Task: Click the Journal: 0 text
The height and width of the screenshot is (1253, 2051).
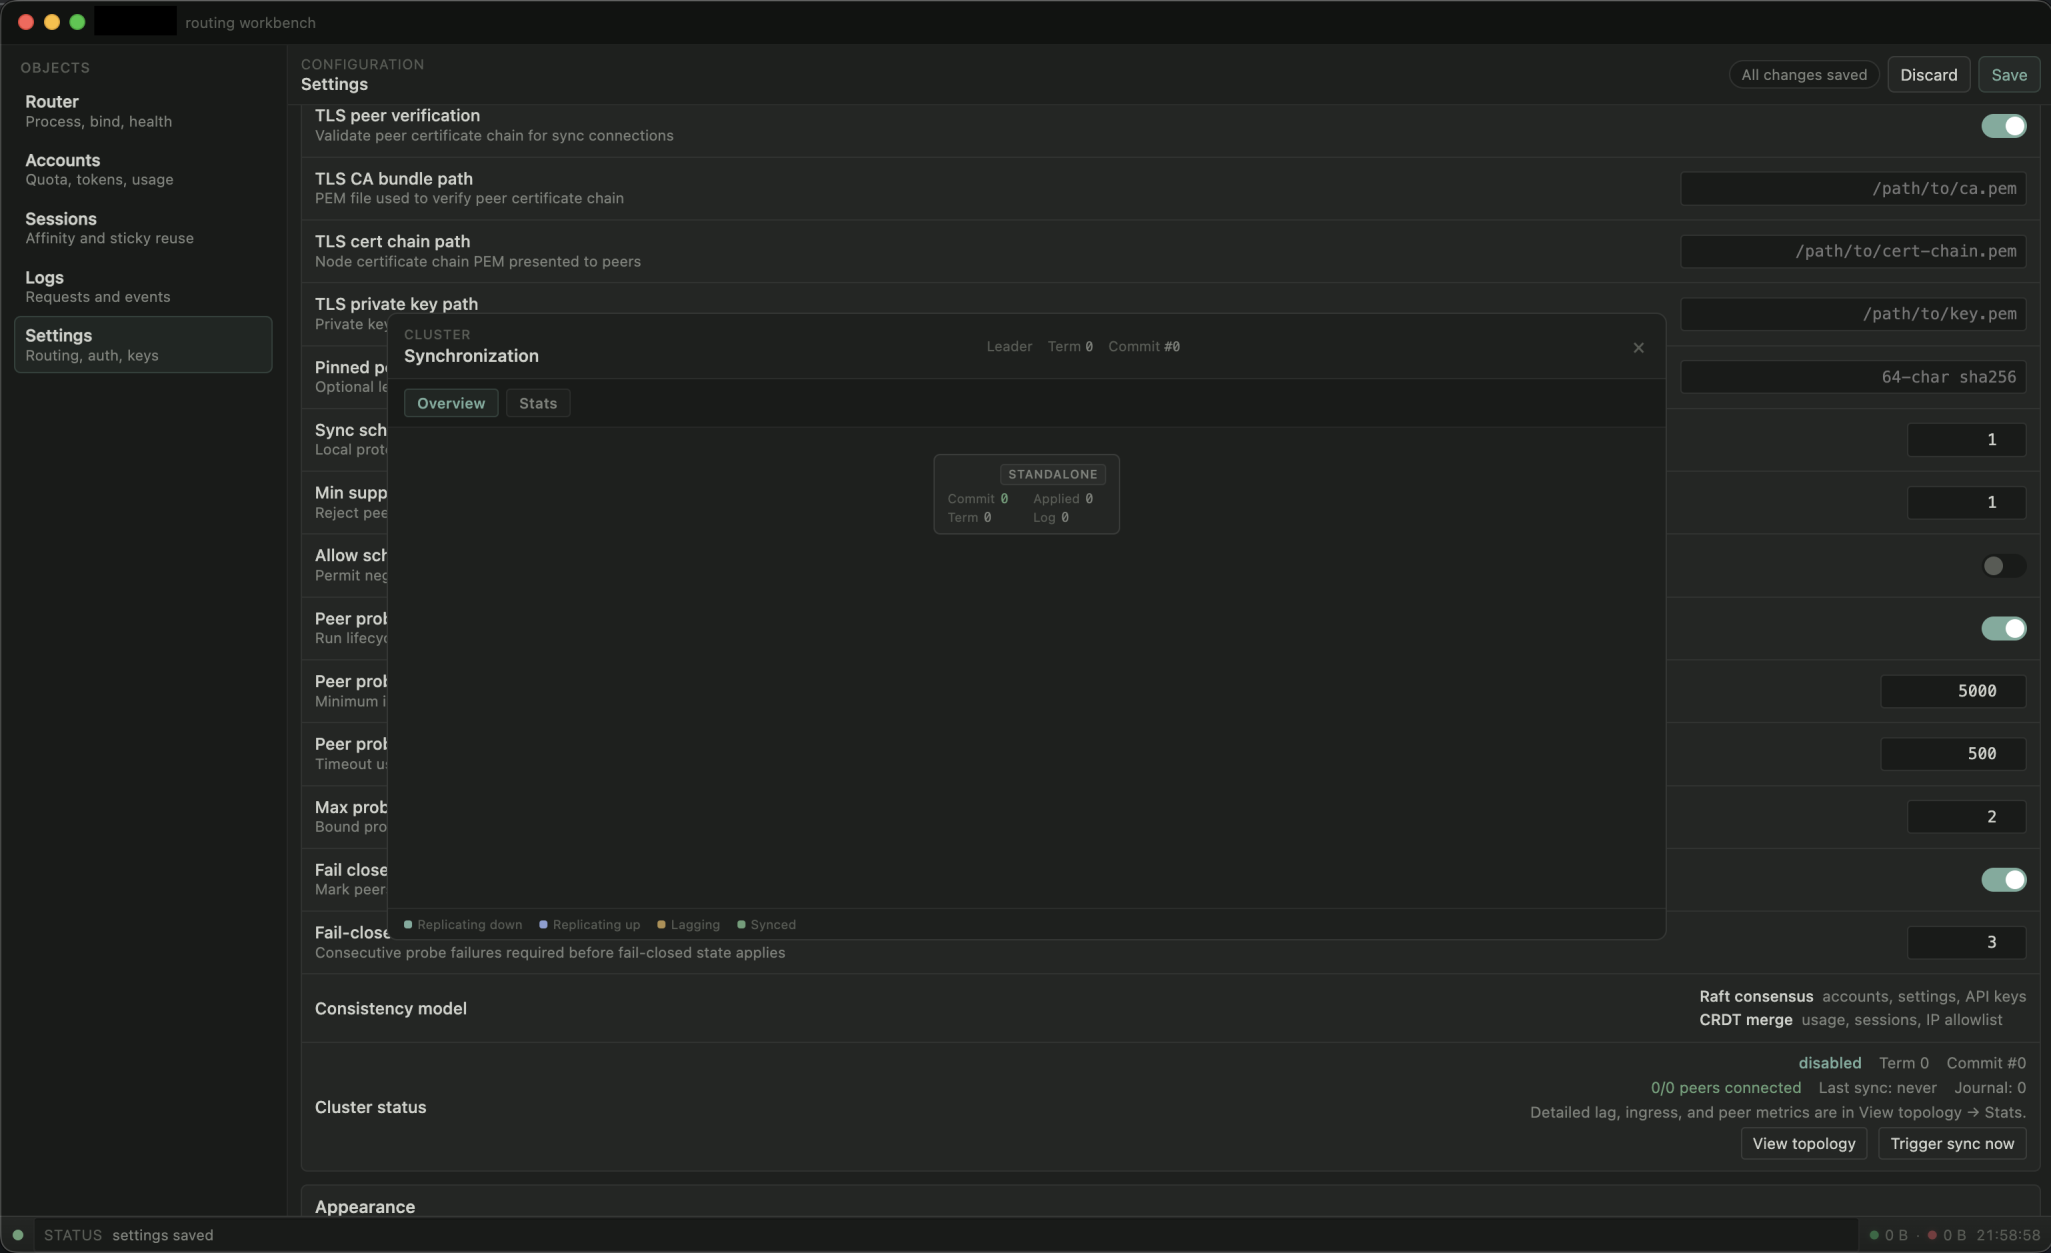Action: tap(1990, 1088)
